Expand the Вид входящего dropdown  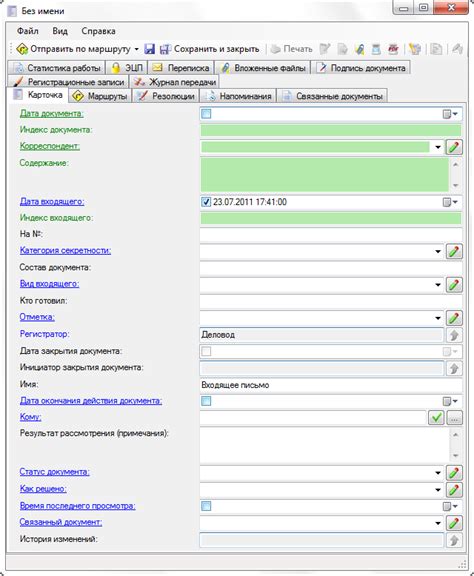point(438,285)
